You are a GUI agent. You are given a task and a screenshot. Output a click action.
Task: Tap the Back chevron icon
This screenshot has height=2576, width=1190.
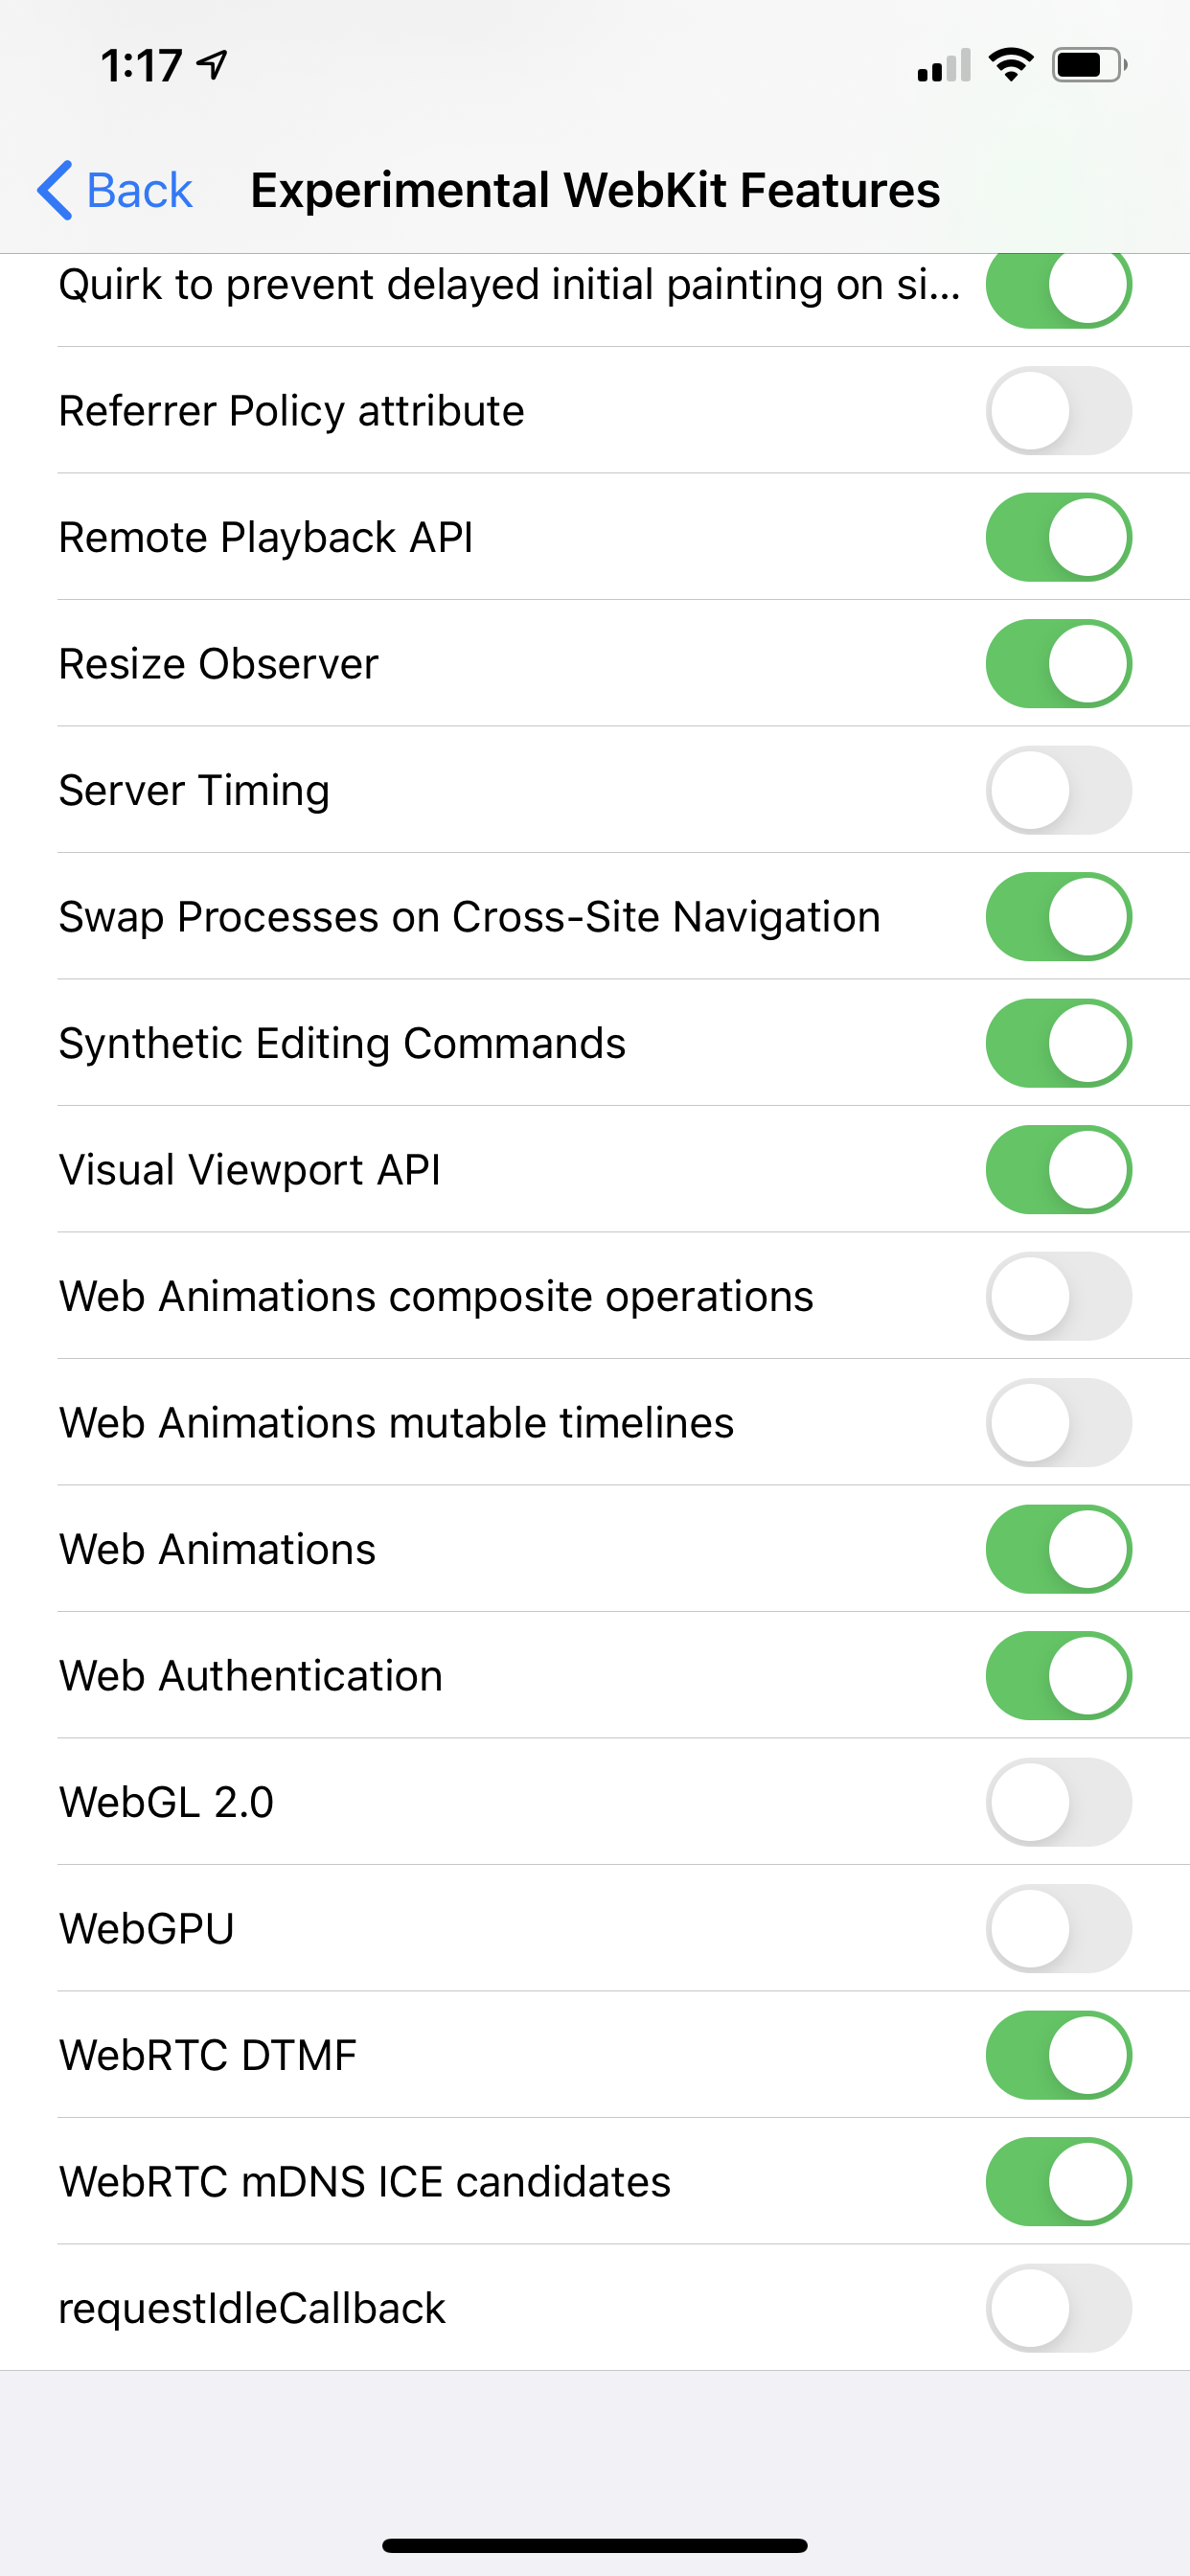pyautogui.click(x=55, y=190)
